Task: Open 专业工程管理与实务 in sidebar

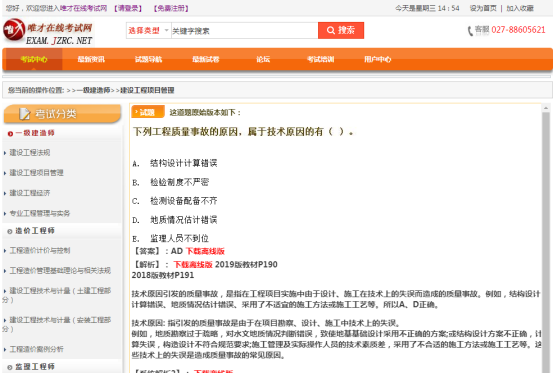Action: [40, 213]
